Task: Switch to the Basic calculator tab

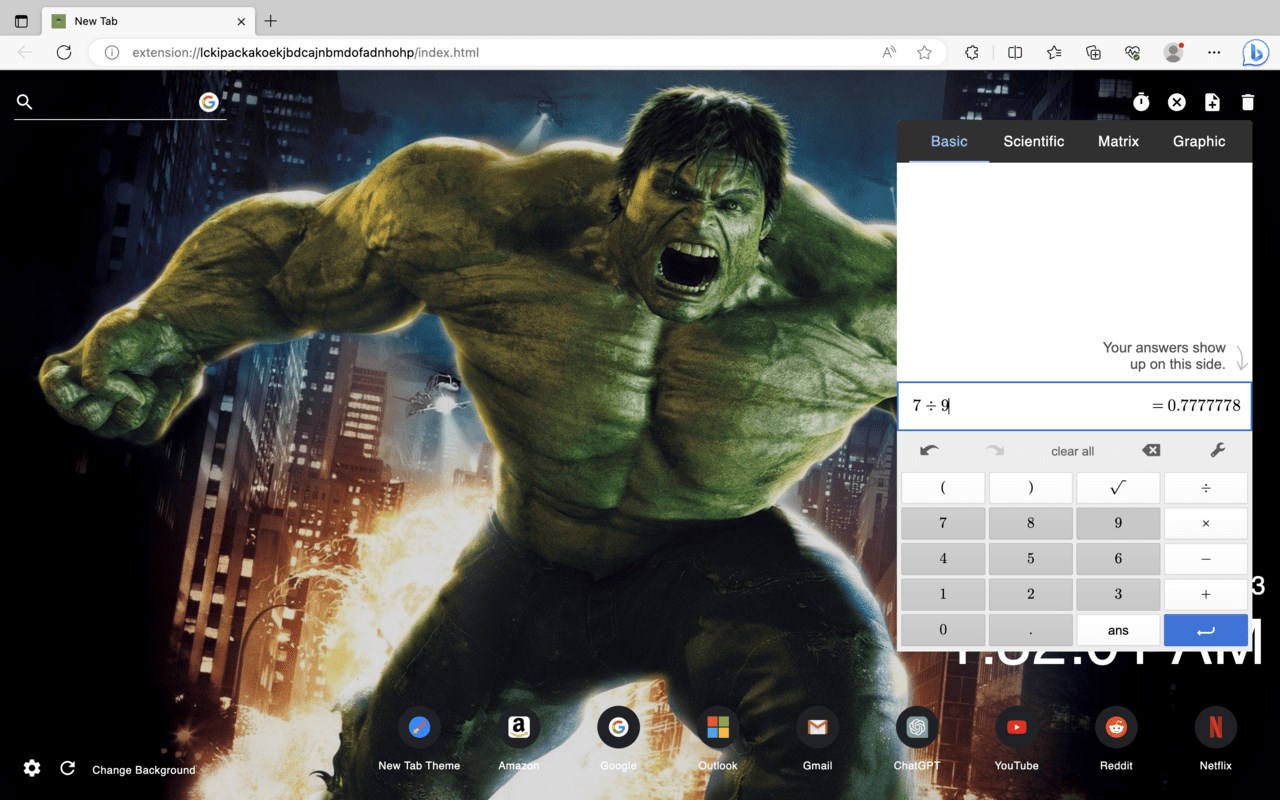Action: tap(949, 141)
